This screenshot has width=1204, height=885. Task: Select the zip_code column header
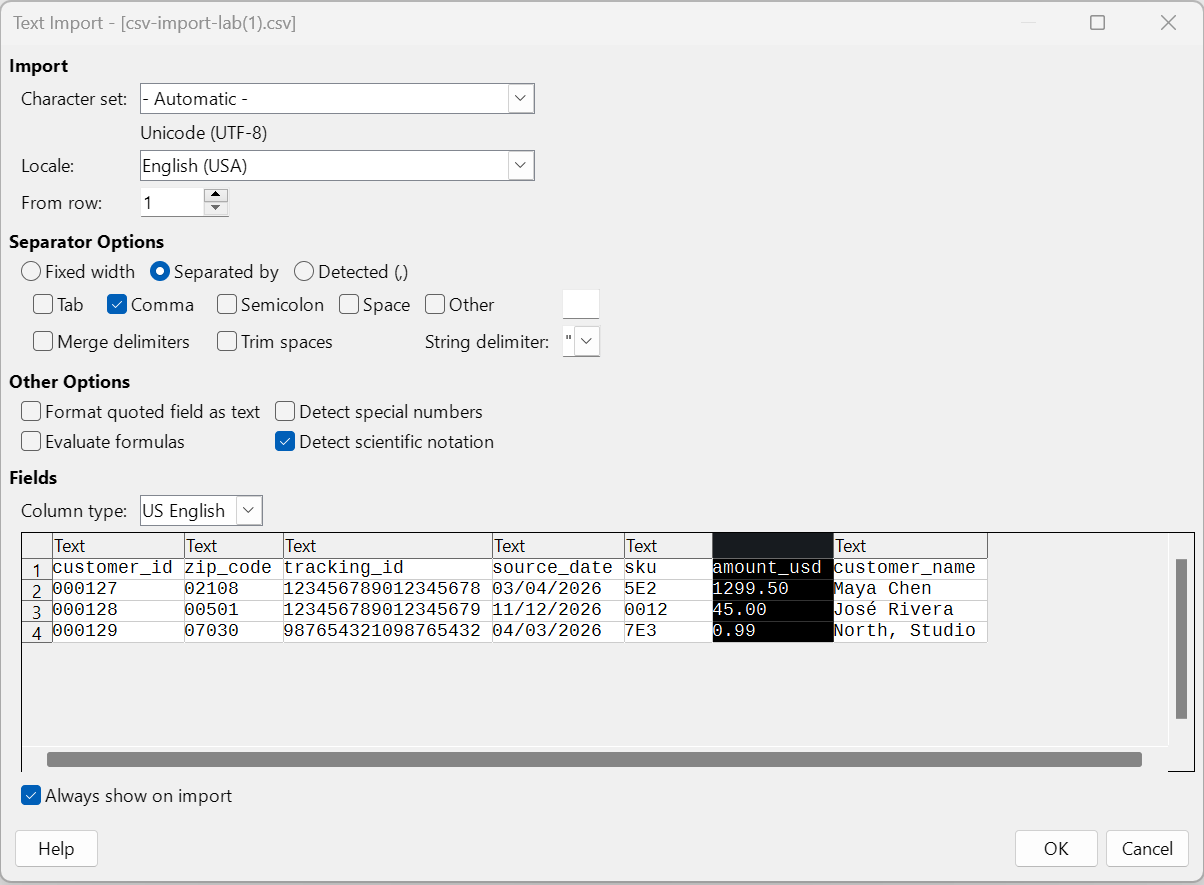tap(234, 546)
